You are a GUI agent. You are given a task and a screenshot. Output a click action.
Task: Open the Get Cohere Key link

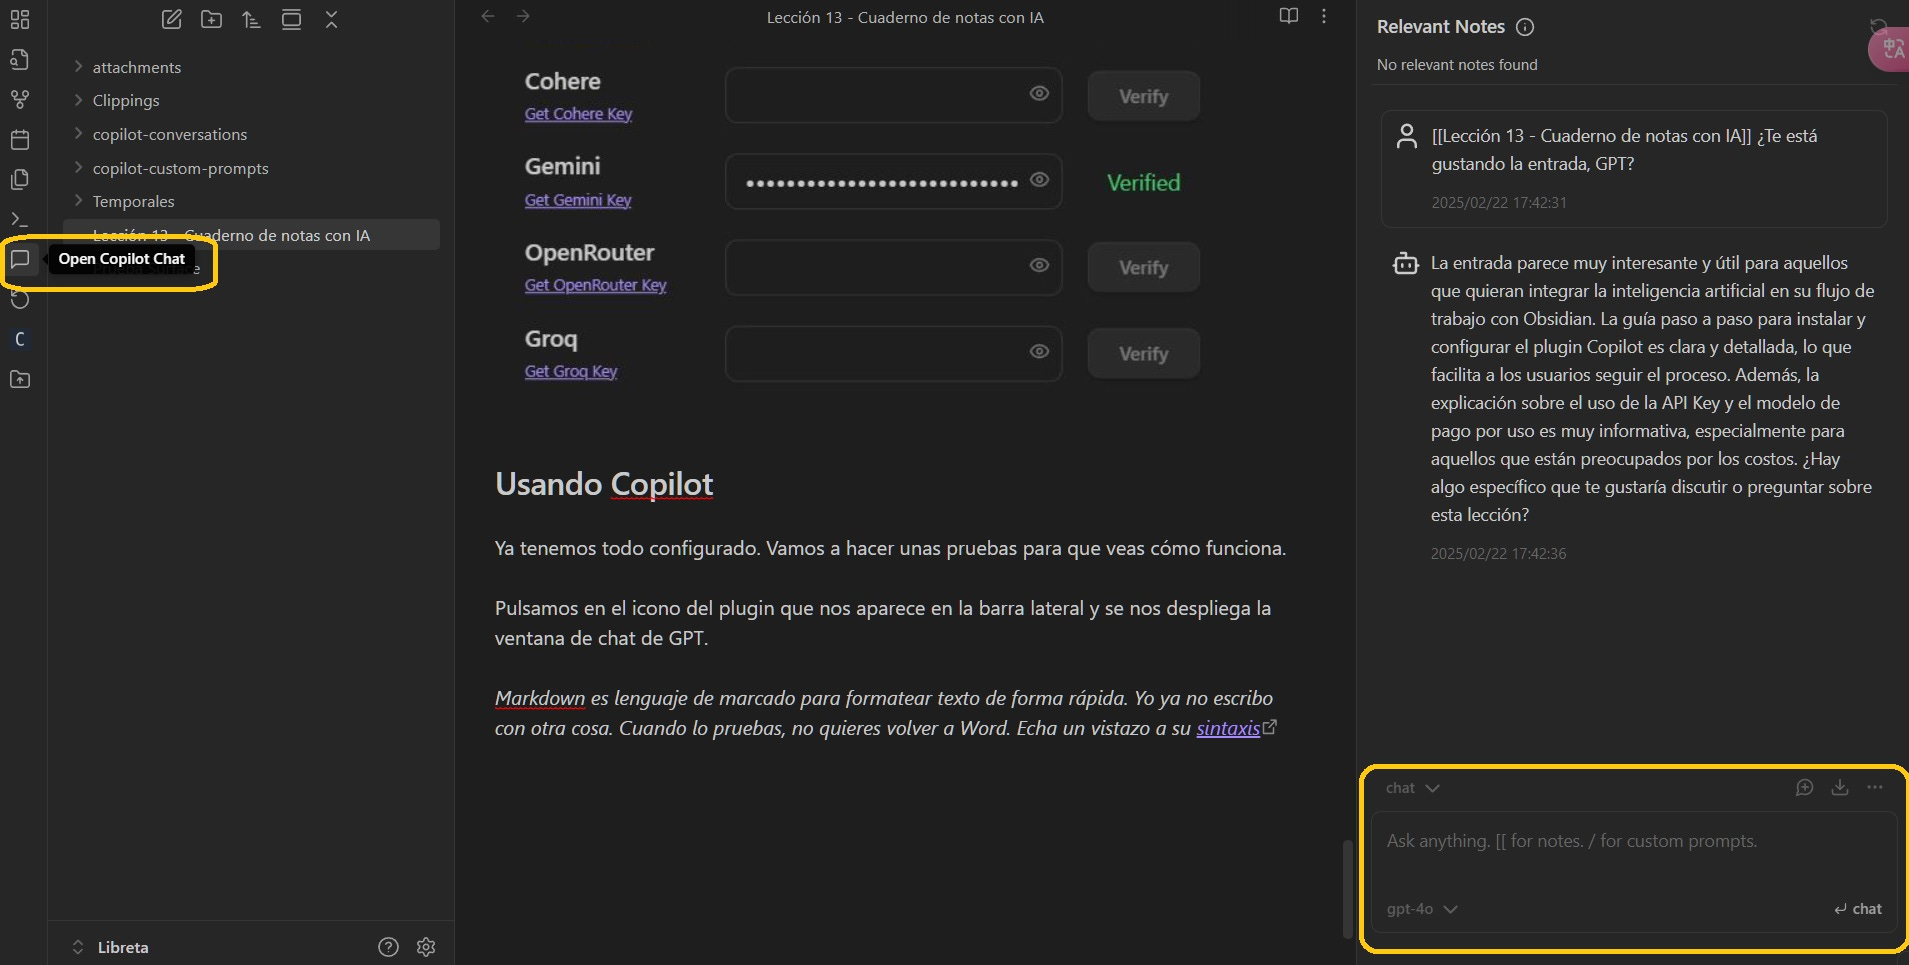coord(578,114)
